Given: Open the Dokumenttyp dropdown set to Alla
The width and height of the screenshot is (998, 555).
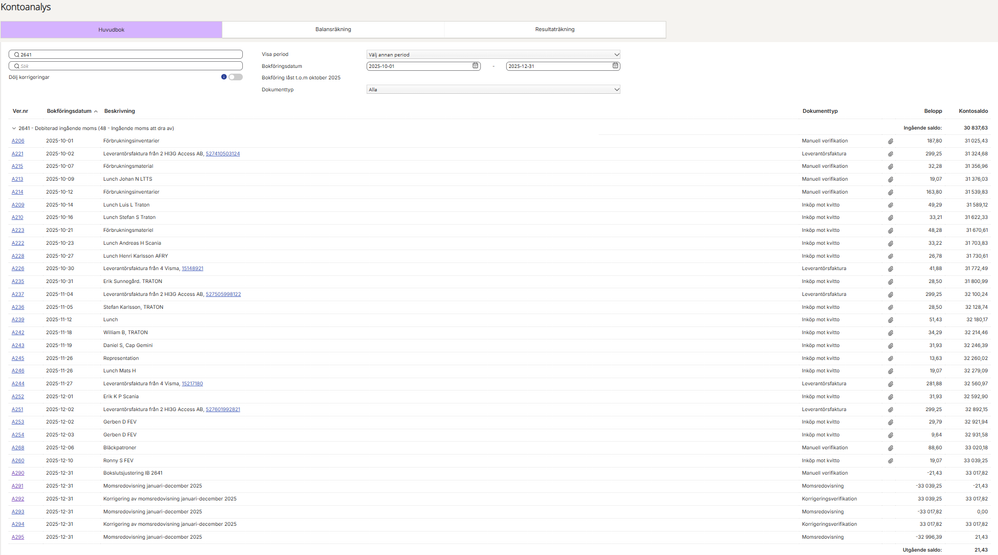Looking at the screenshot, I should (x=493, y=90).
